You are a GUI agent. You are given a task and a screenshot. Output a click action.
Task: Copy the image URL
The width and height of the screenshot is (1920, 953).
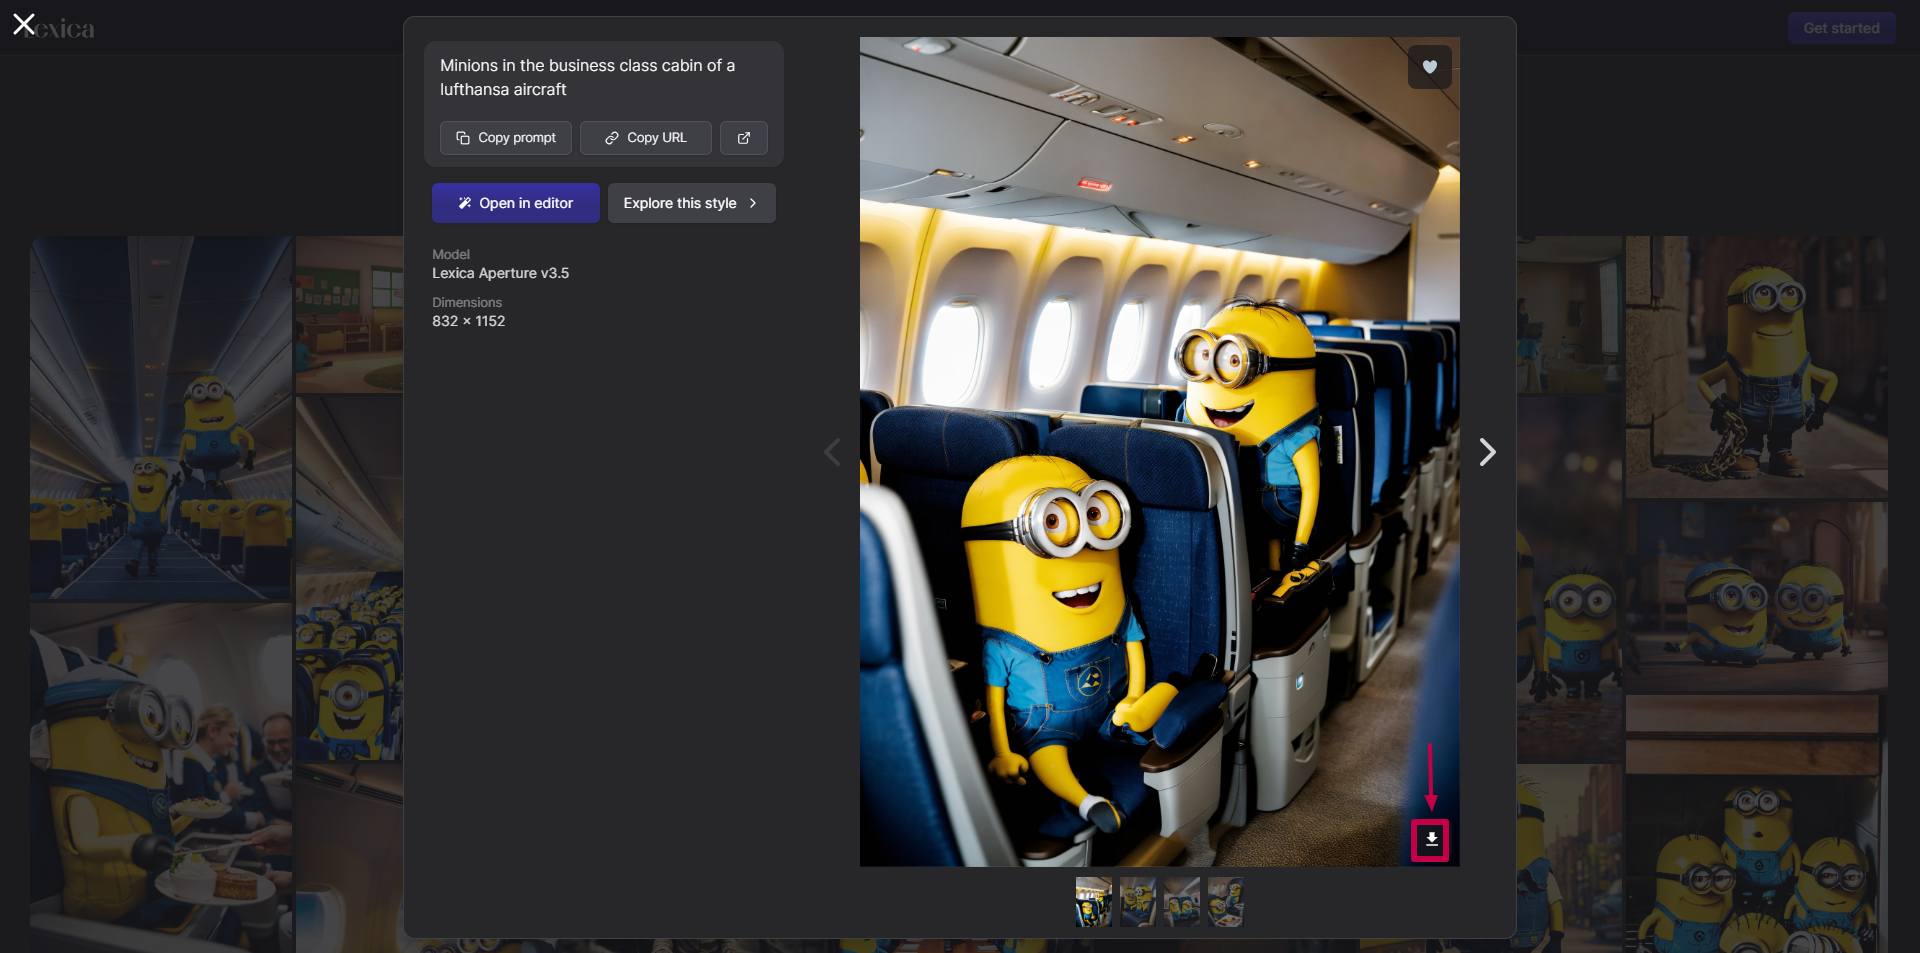(x=646, y=138)
